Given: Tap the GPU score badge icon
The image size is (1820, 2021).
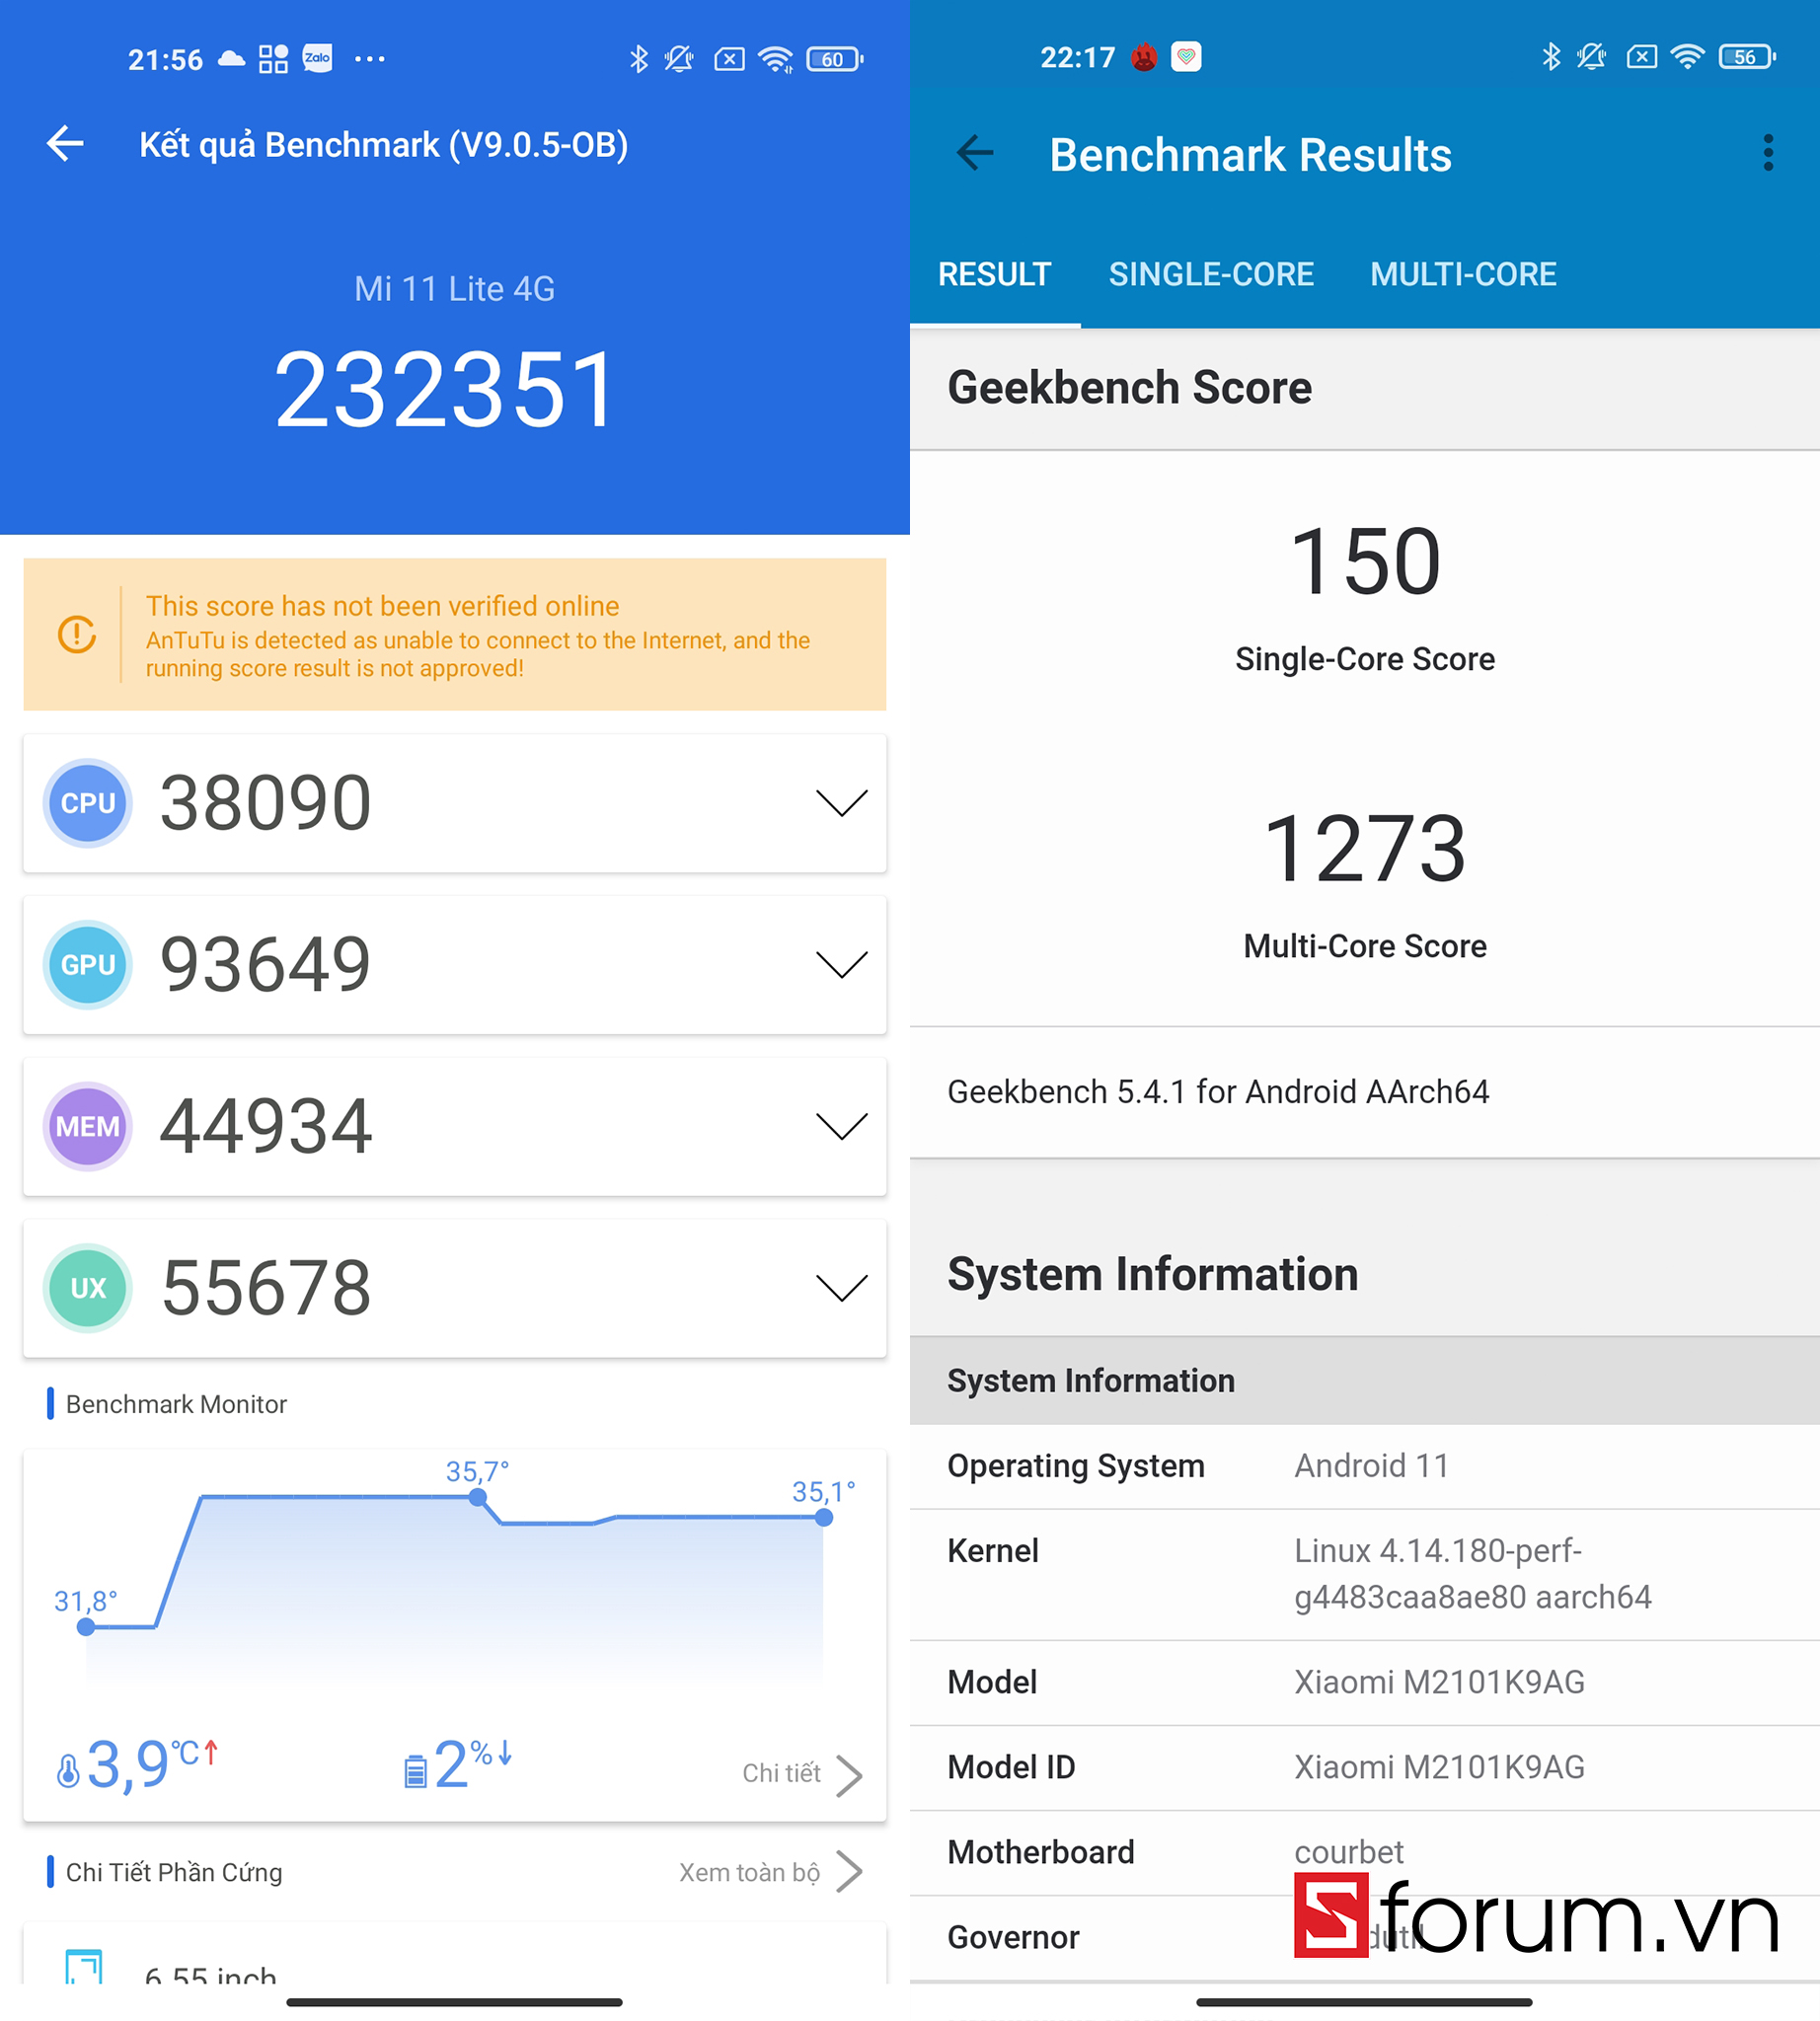Looking at the screenshot, I should tap(88, 965).
